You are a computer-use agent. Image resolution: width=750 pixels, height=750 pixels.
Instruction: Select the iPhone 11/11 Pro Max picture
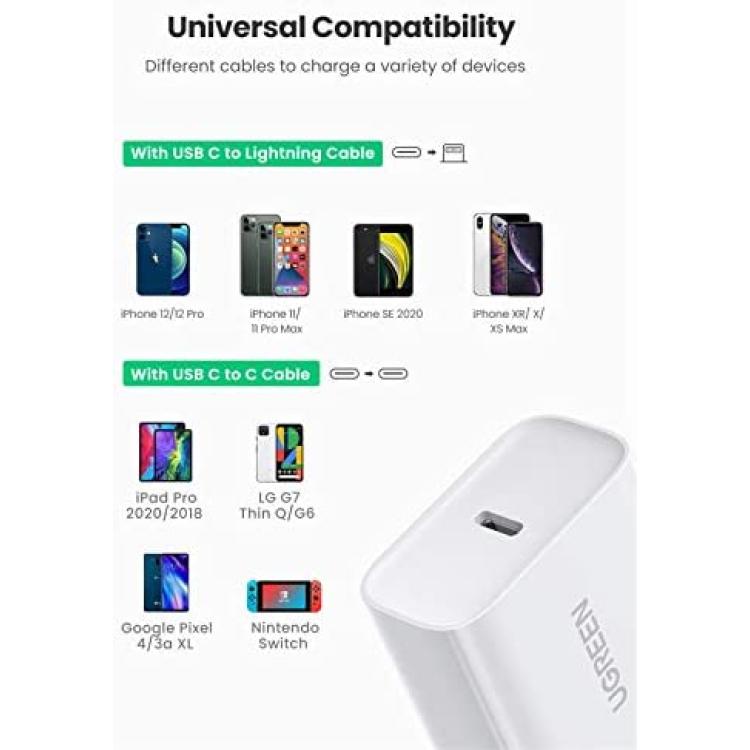pyautogui.click(x=275, y=255)
